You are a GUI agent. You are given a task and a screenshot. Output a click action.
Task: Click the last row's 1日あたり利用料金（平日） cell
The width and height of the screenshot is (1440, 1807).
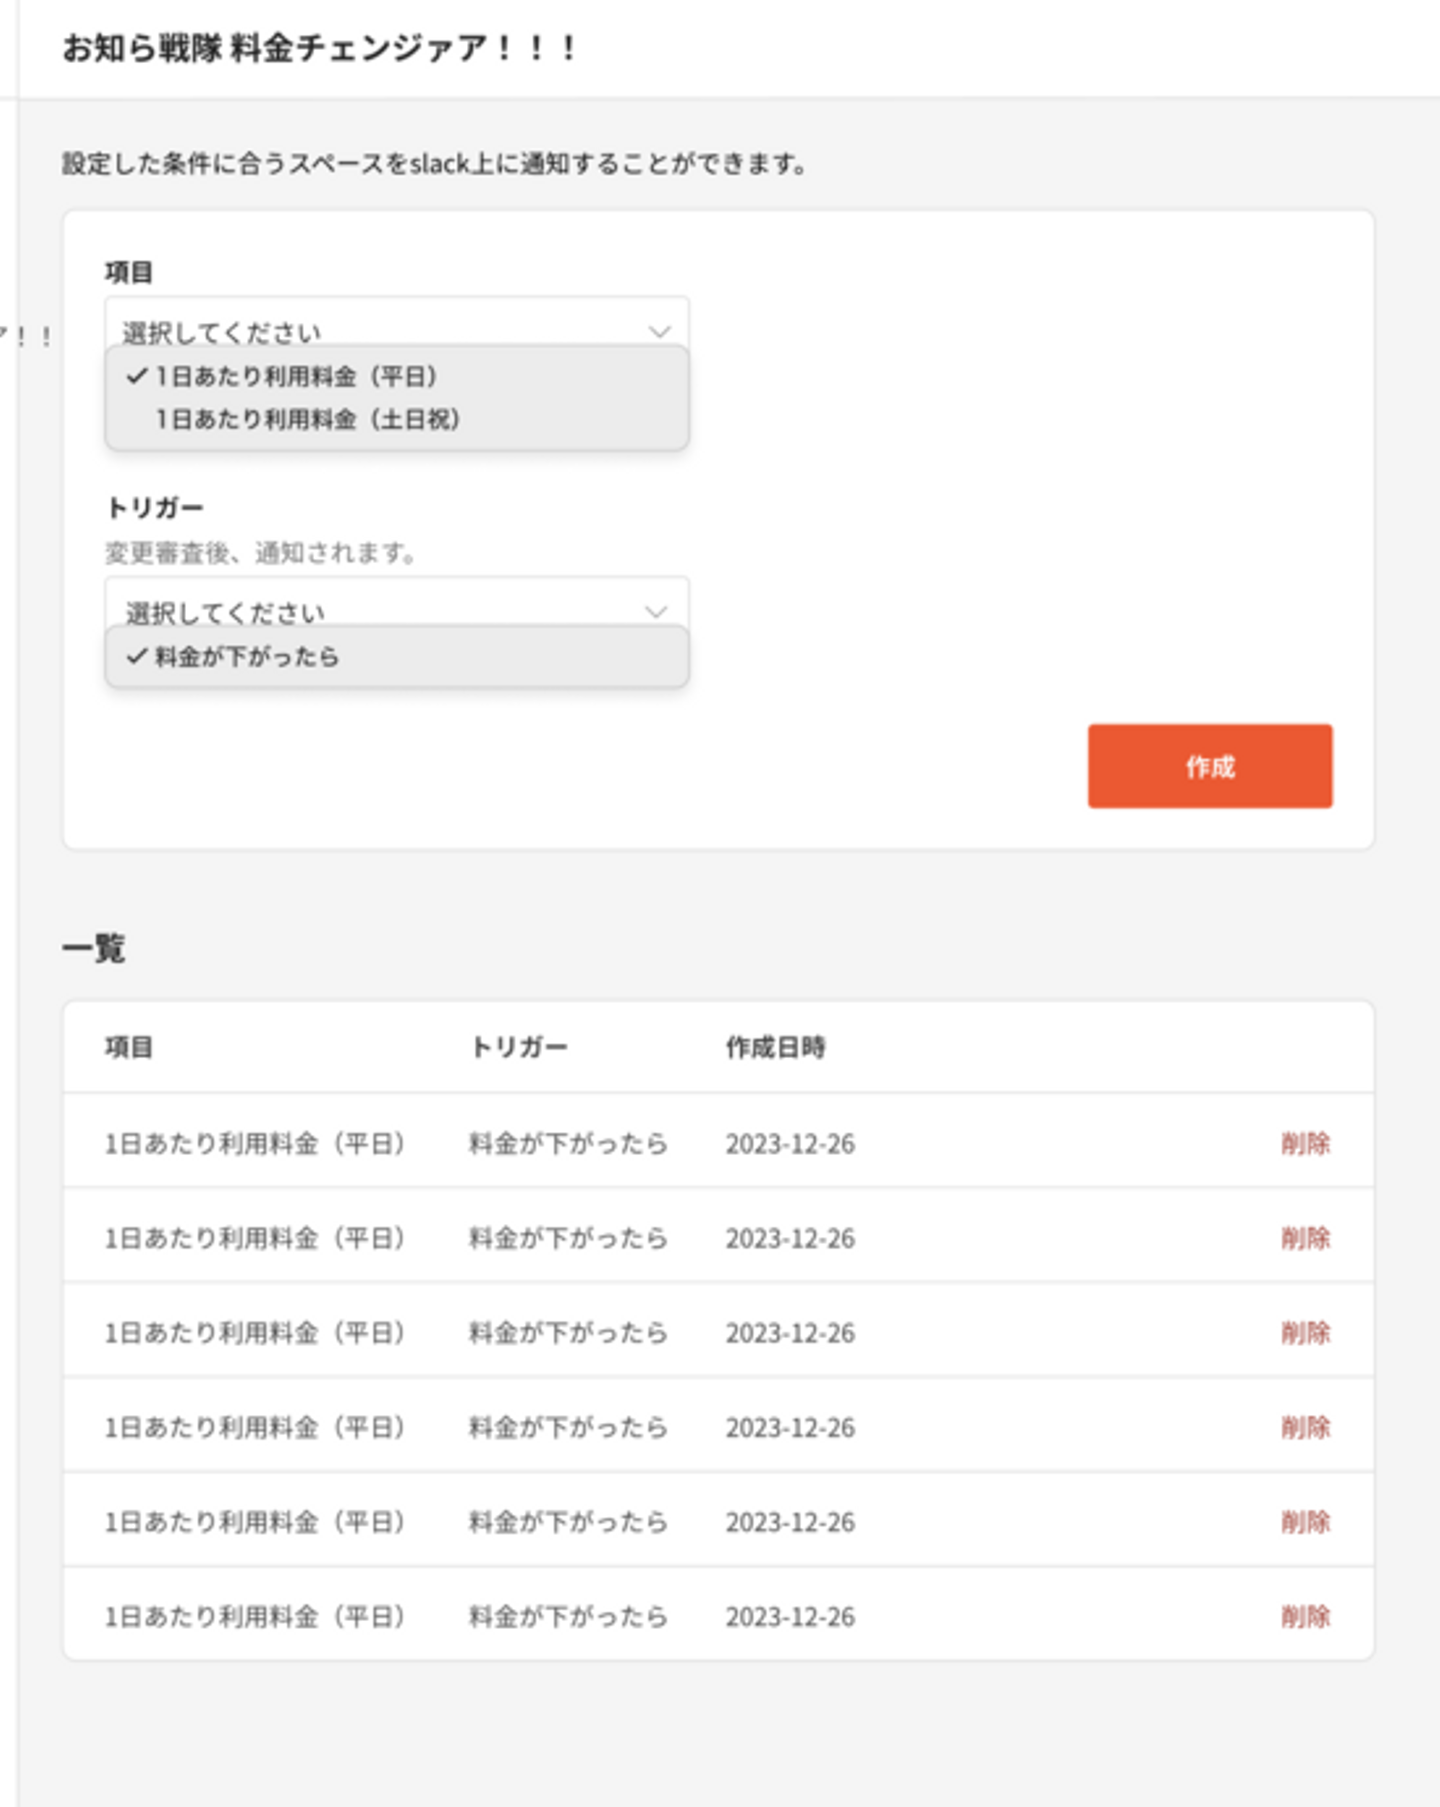coord(255,1617)
